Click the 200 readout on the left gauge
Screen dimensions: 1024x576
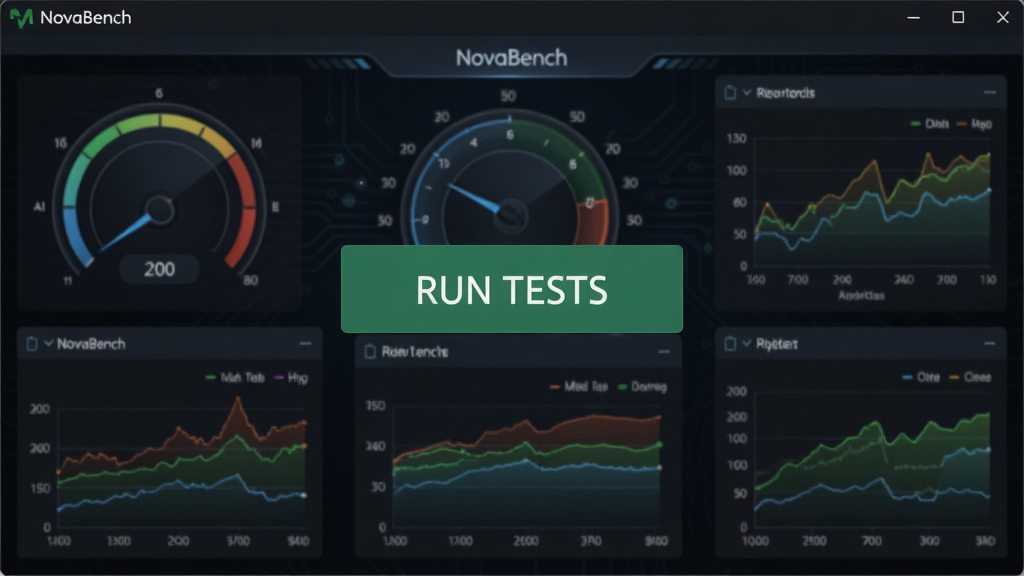[x=159, y=269]
